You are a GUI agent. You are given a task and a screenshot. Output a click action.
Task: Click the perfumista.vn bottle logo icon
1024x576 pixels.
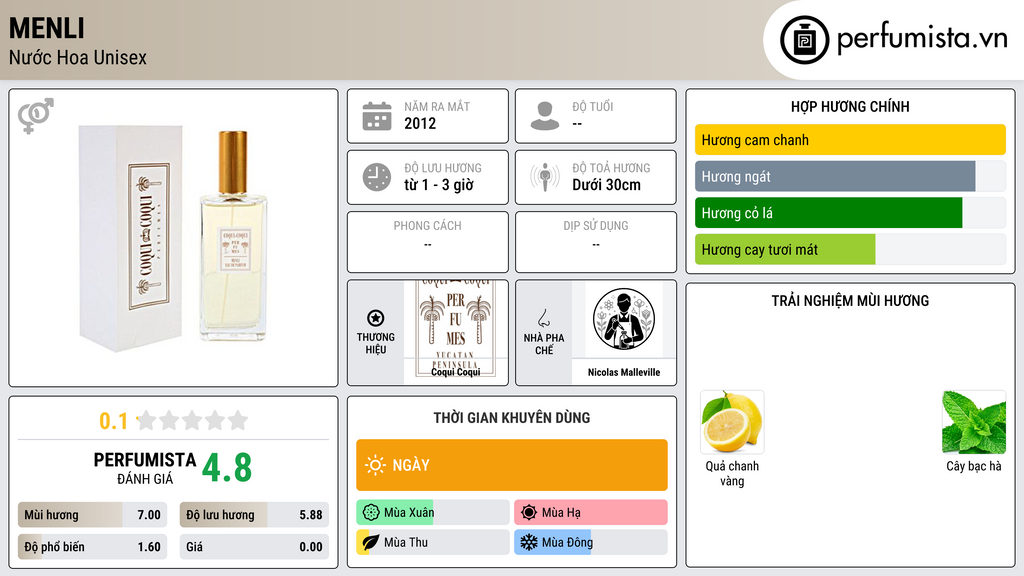tap(804, 40)
